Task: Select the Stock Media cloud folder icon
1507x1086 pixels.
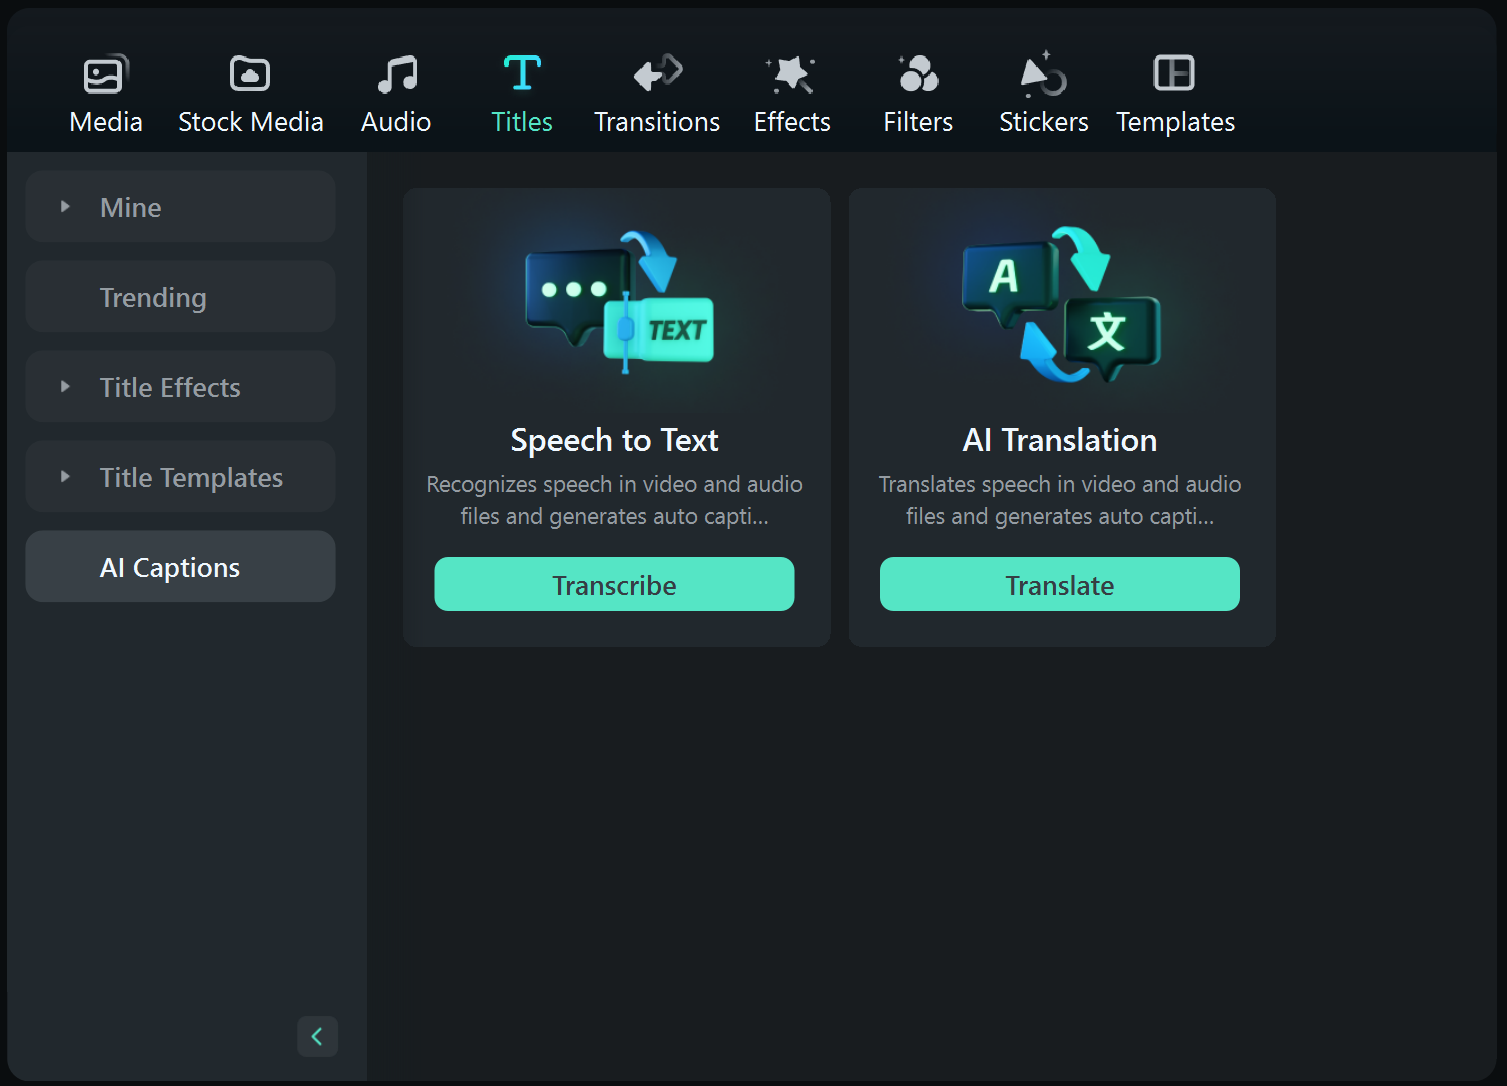Action: pyautogui.click(x=250, y=75)
